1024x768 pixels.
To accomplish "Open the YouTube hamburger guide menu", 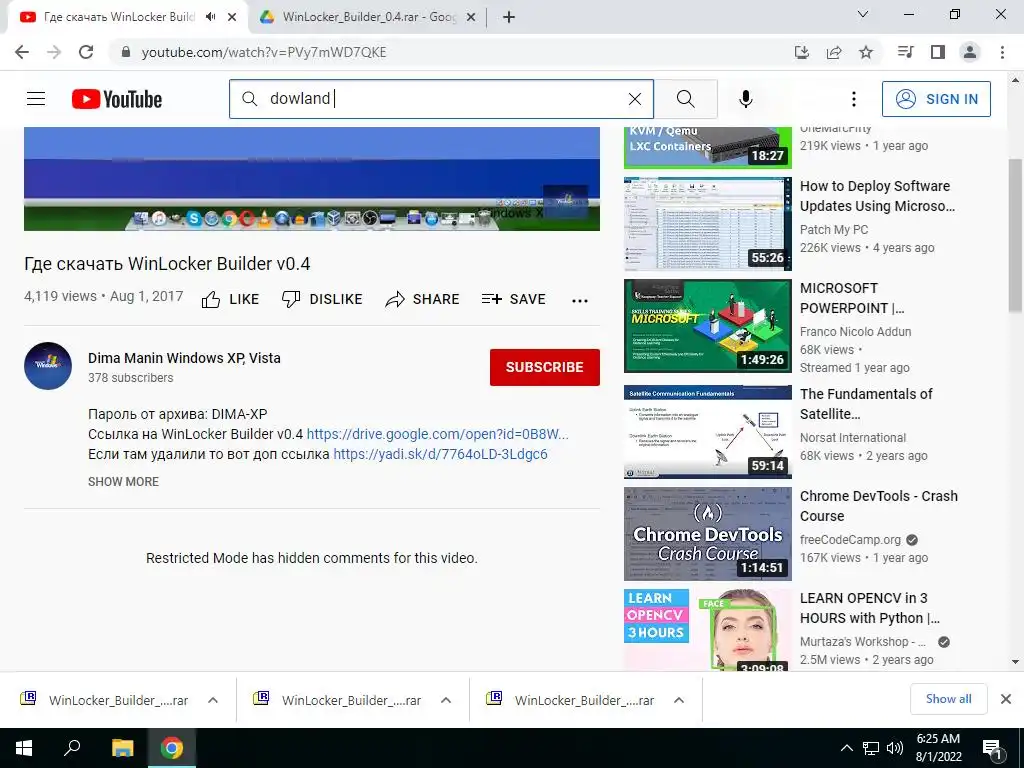I will [36, 99].
